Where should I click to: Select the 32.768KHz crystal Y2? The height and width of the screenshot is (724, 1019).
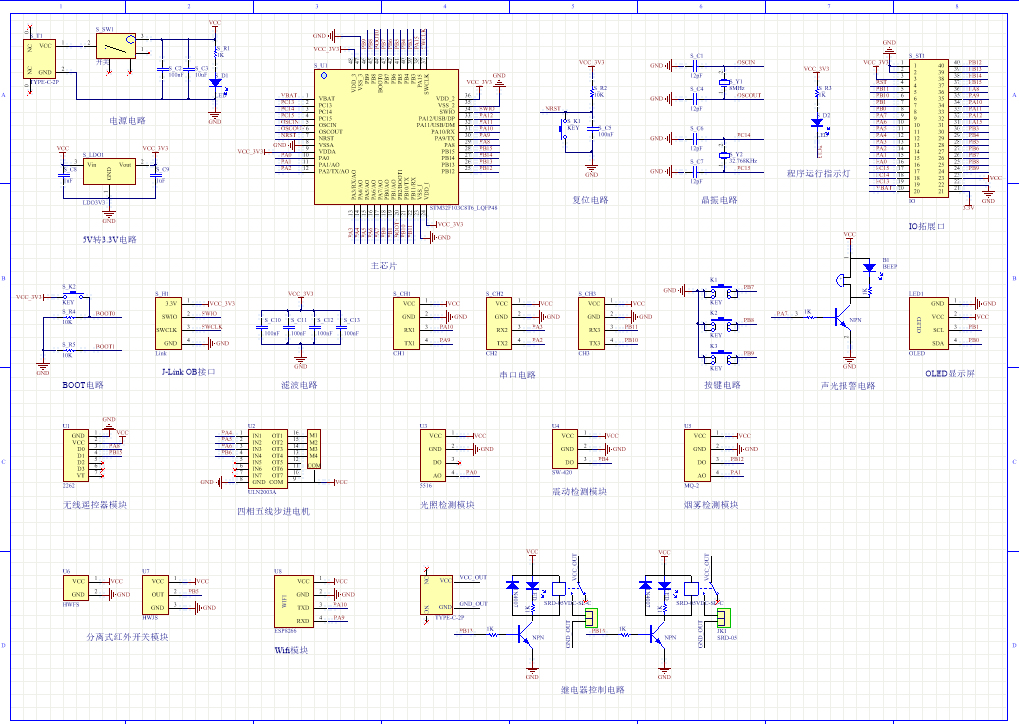(727, 156)
